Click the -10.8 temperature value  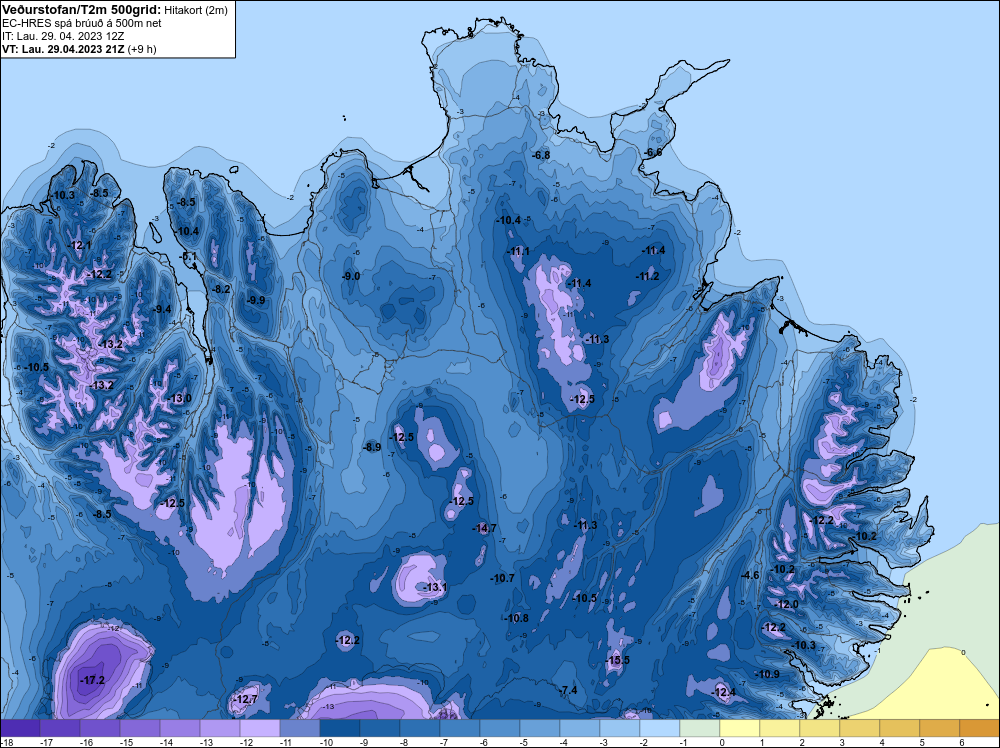516,618
